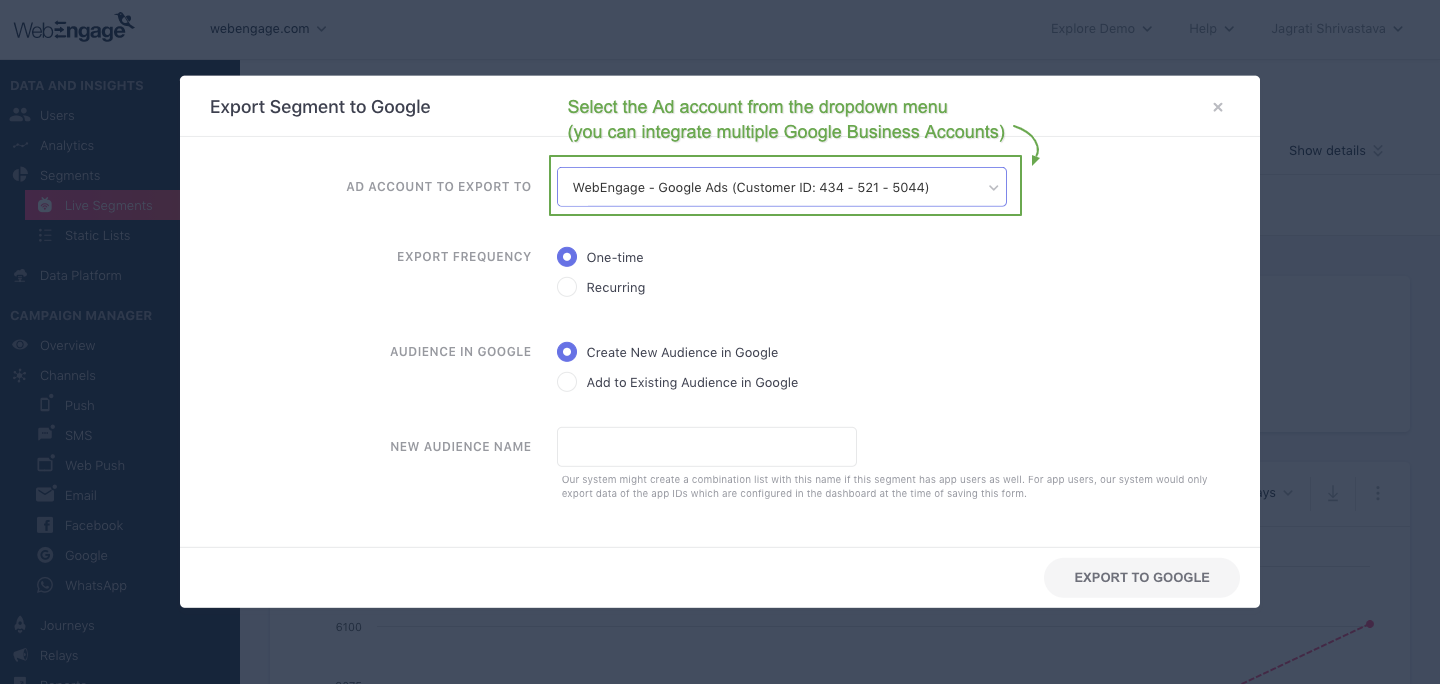Screen dimensions: 1440x684
Task: Open the Facebook channel link
Action: pyautogui.click(x=94, y=525)
